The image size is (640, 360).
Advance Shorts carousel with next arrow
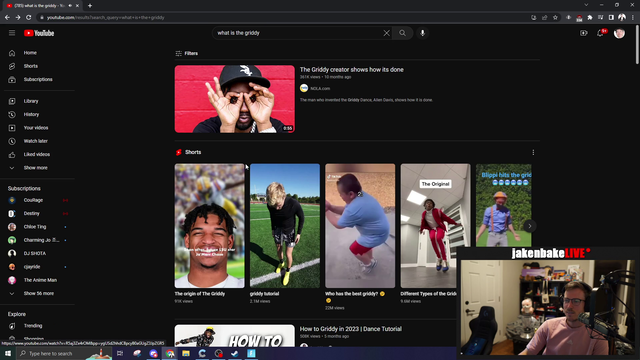pos(529,226)
